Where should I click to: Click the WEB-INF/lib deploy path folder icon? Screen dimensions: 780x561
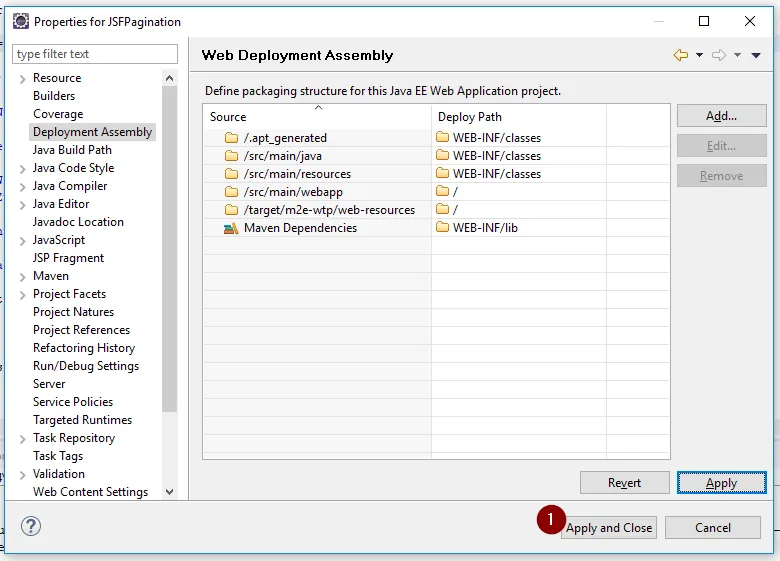pos(443,228)
